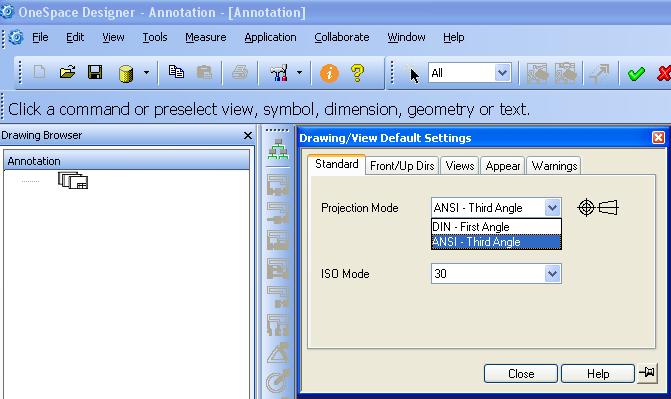Viewport: 671px width, 399px height.
Task: Click the yellow question mark help icon
Action: coord(357,73)
